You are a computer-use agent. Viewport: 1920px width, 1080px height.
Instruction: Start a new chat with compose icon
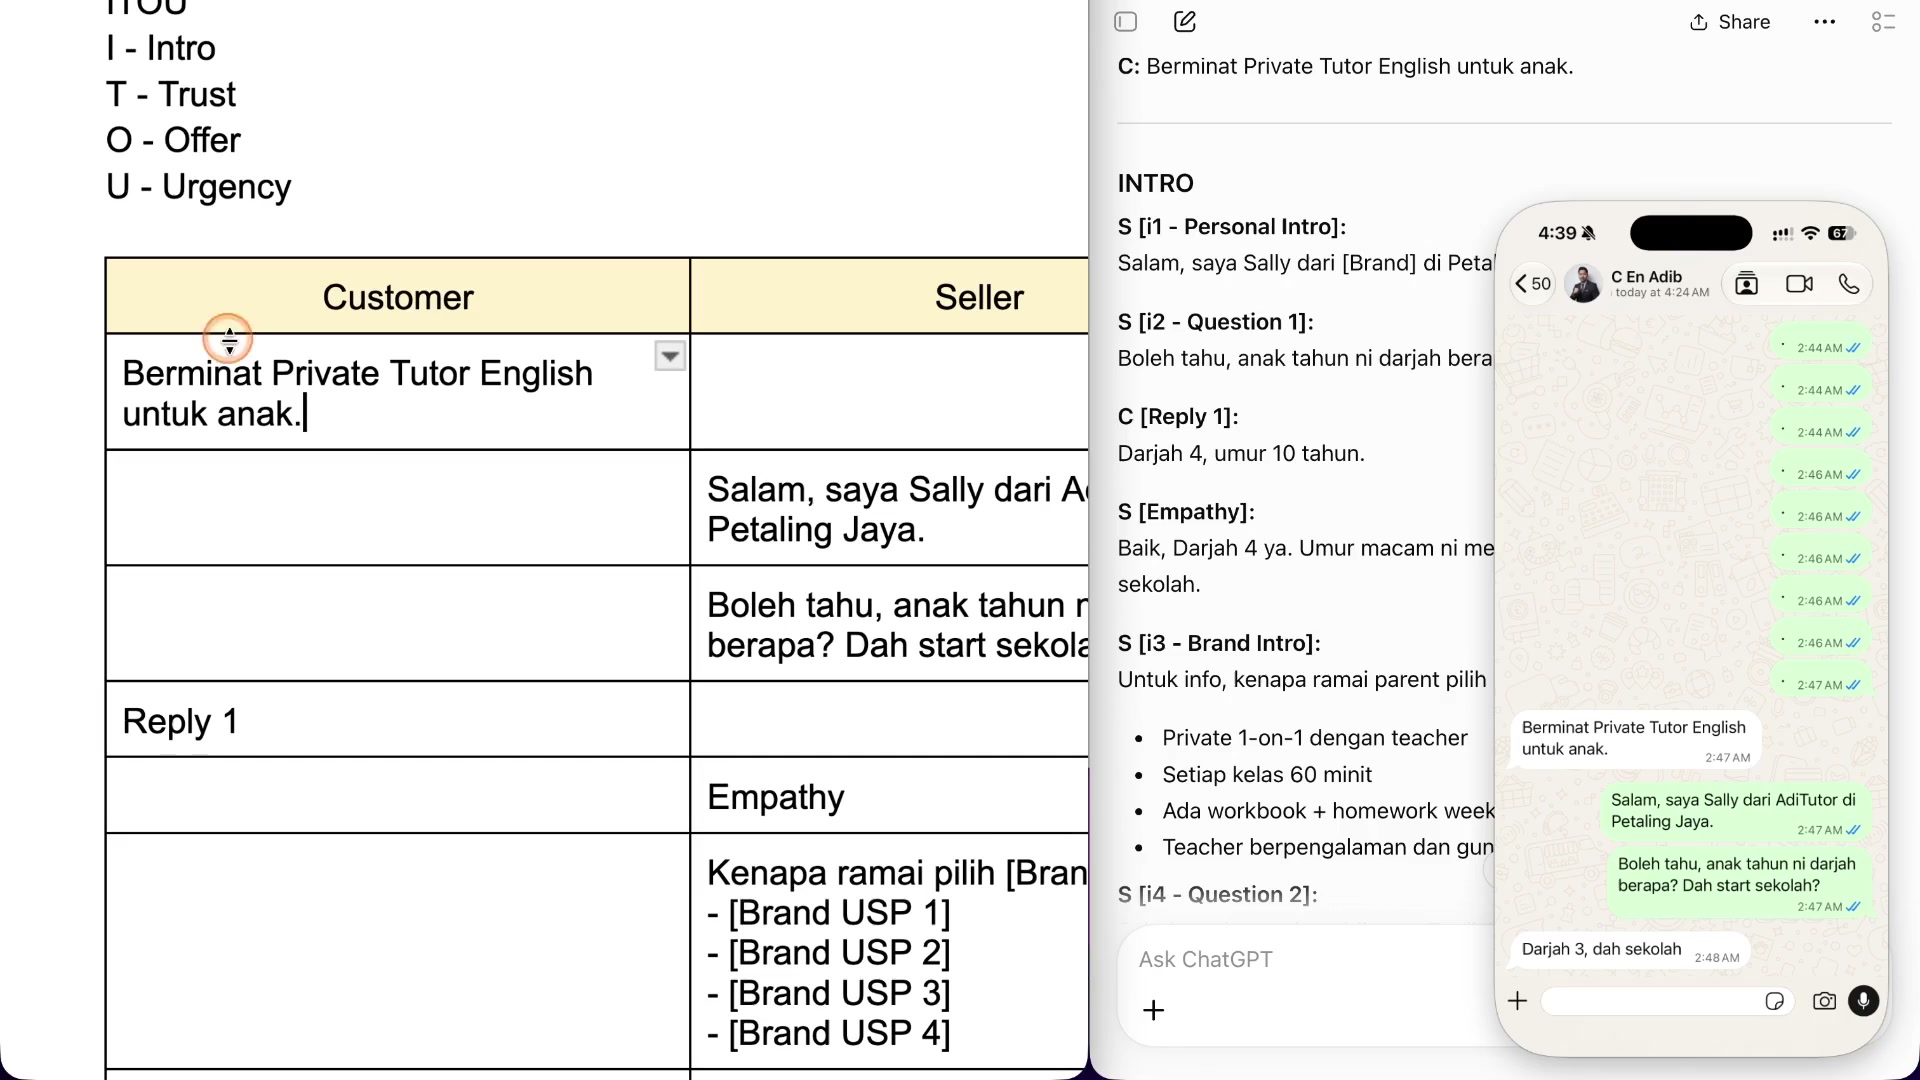pyautogui.click(x=1185, y=22)
